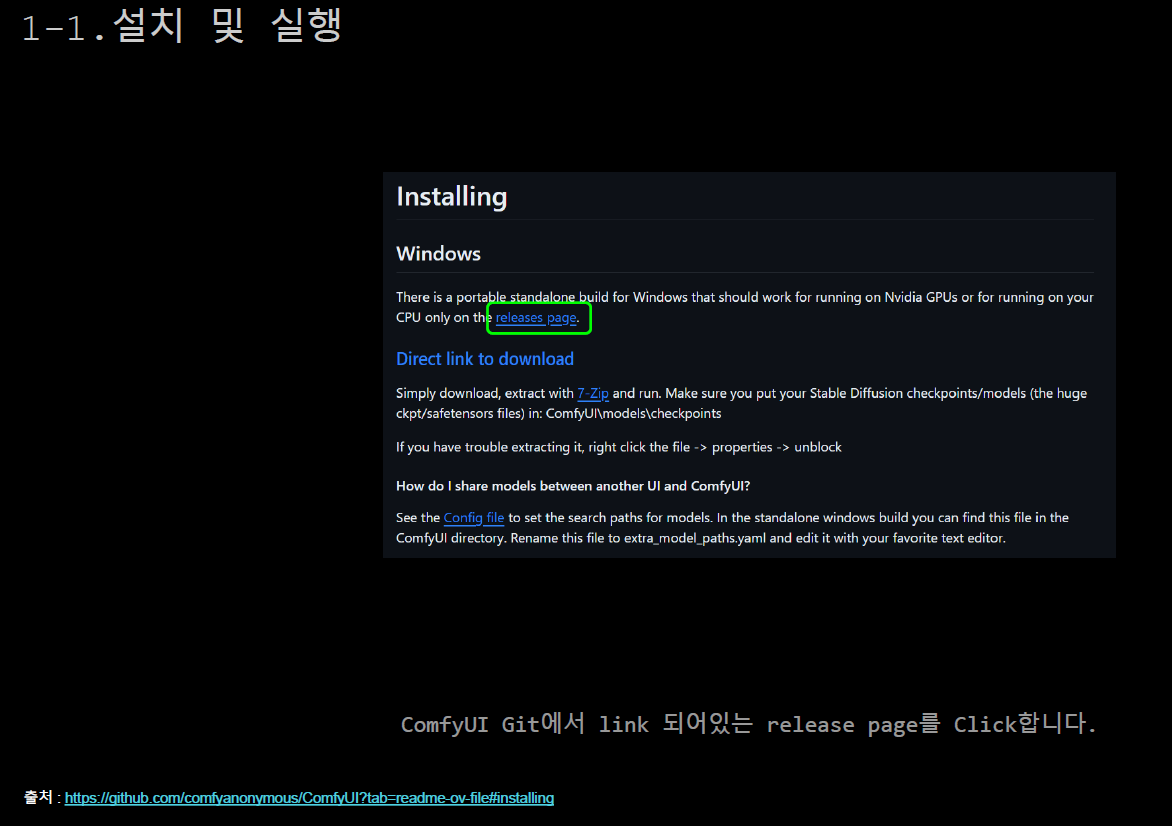Open the releases page link
The height and width of the screenshot is (826, 1172).
[536, 318]
